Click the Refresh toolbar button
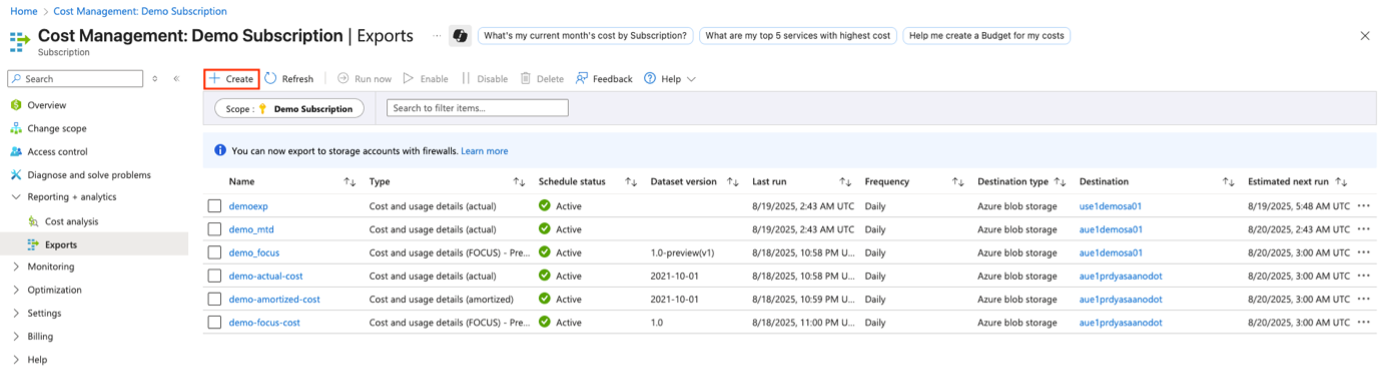 [289, 79]
